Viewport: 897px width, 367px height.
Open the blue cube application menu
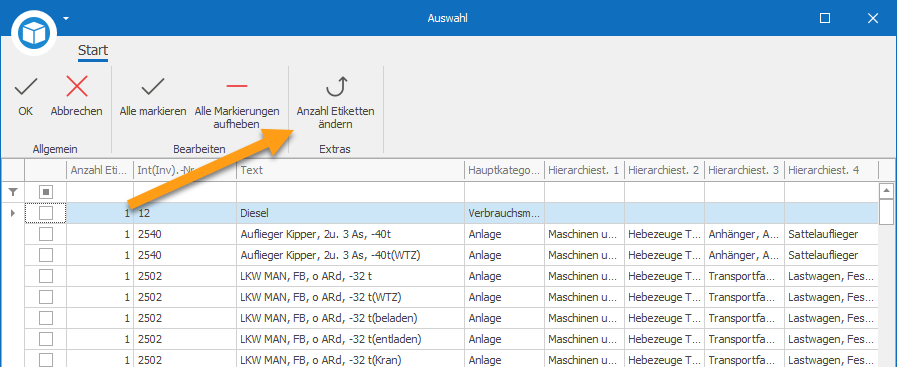pyautogui.click(x=34, y=33)
